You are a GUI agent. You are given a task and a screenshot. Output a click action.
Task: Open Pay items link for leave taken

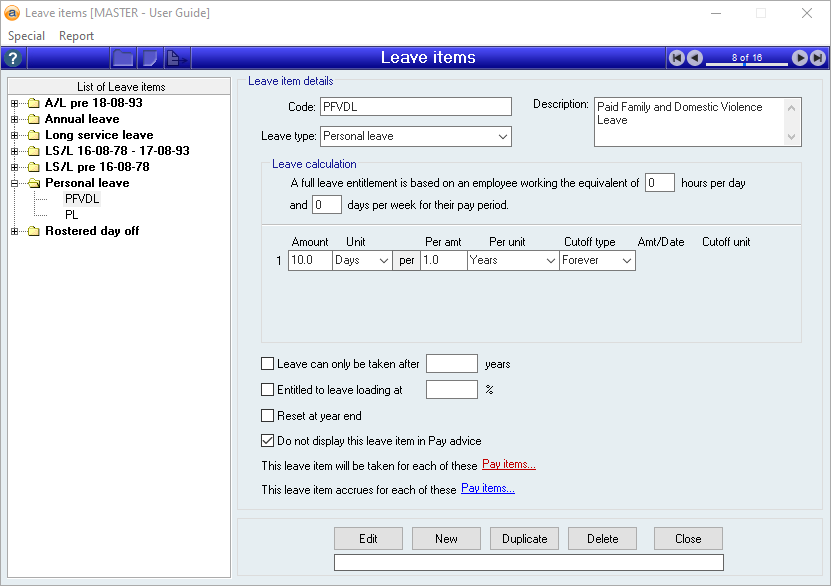[x=508, y=464]
